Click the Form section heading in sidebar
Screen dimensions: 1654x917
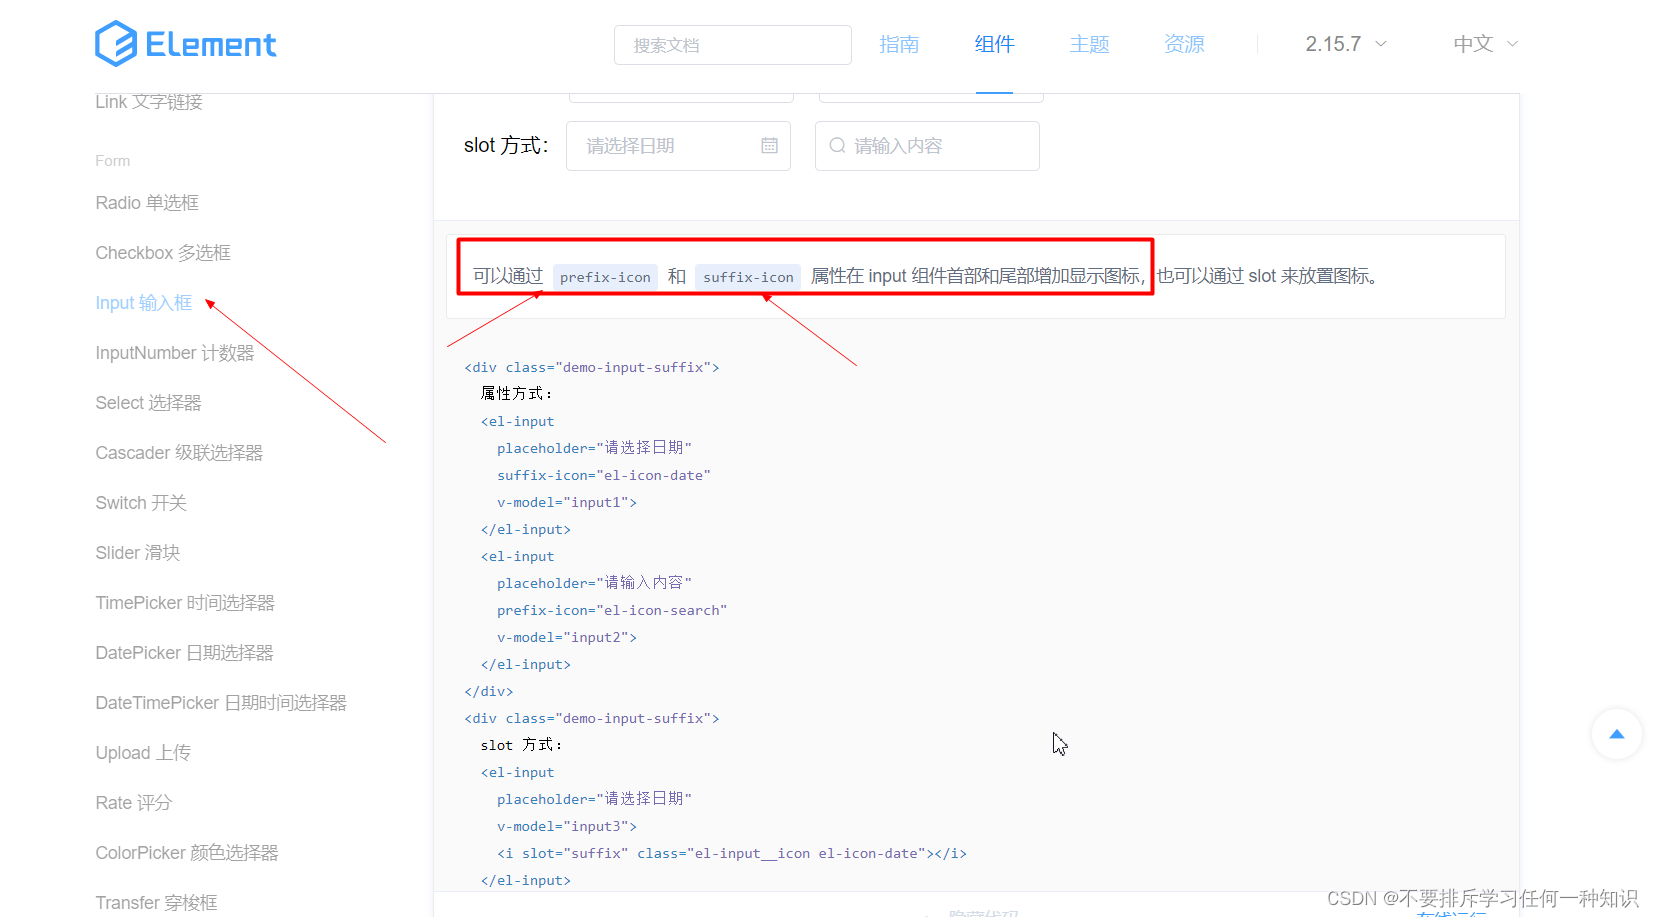pos(113,161)
